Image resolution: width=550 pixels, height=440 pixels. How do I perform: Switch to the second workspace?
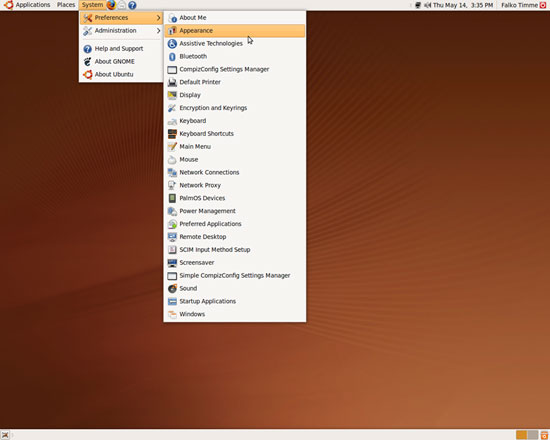(533, 435)
